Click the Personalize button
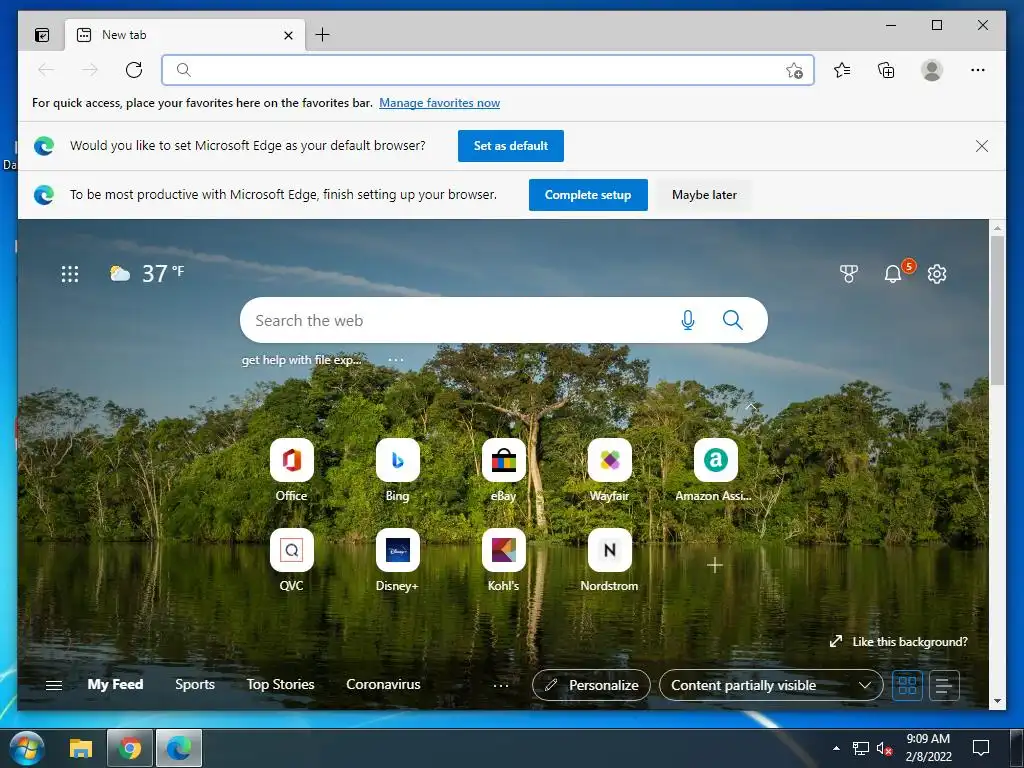1024x768 pixels. click(591, 685)
